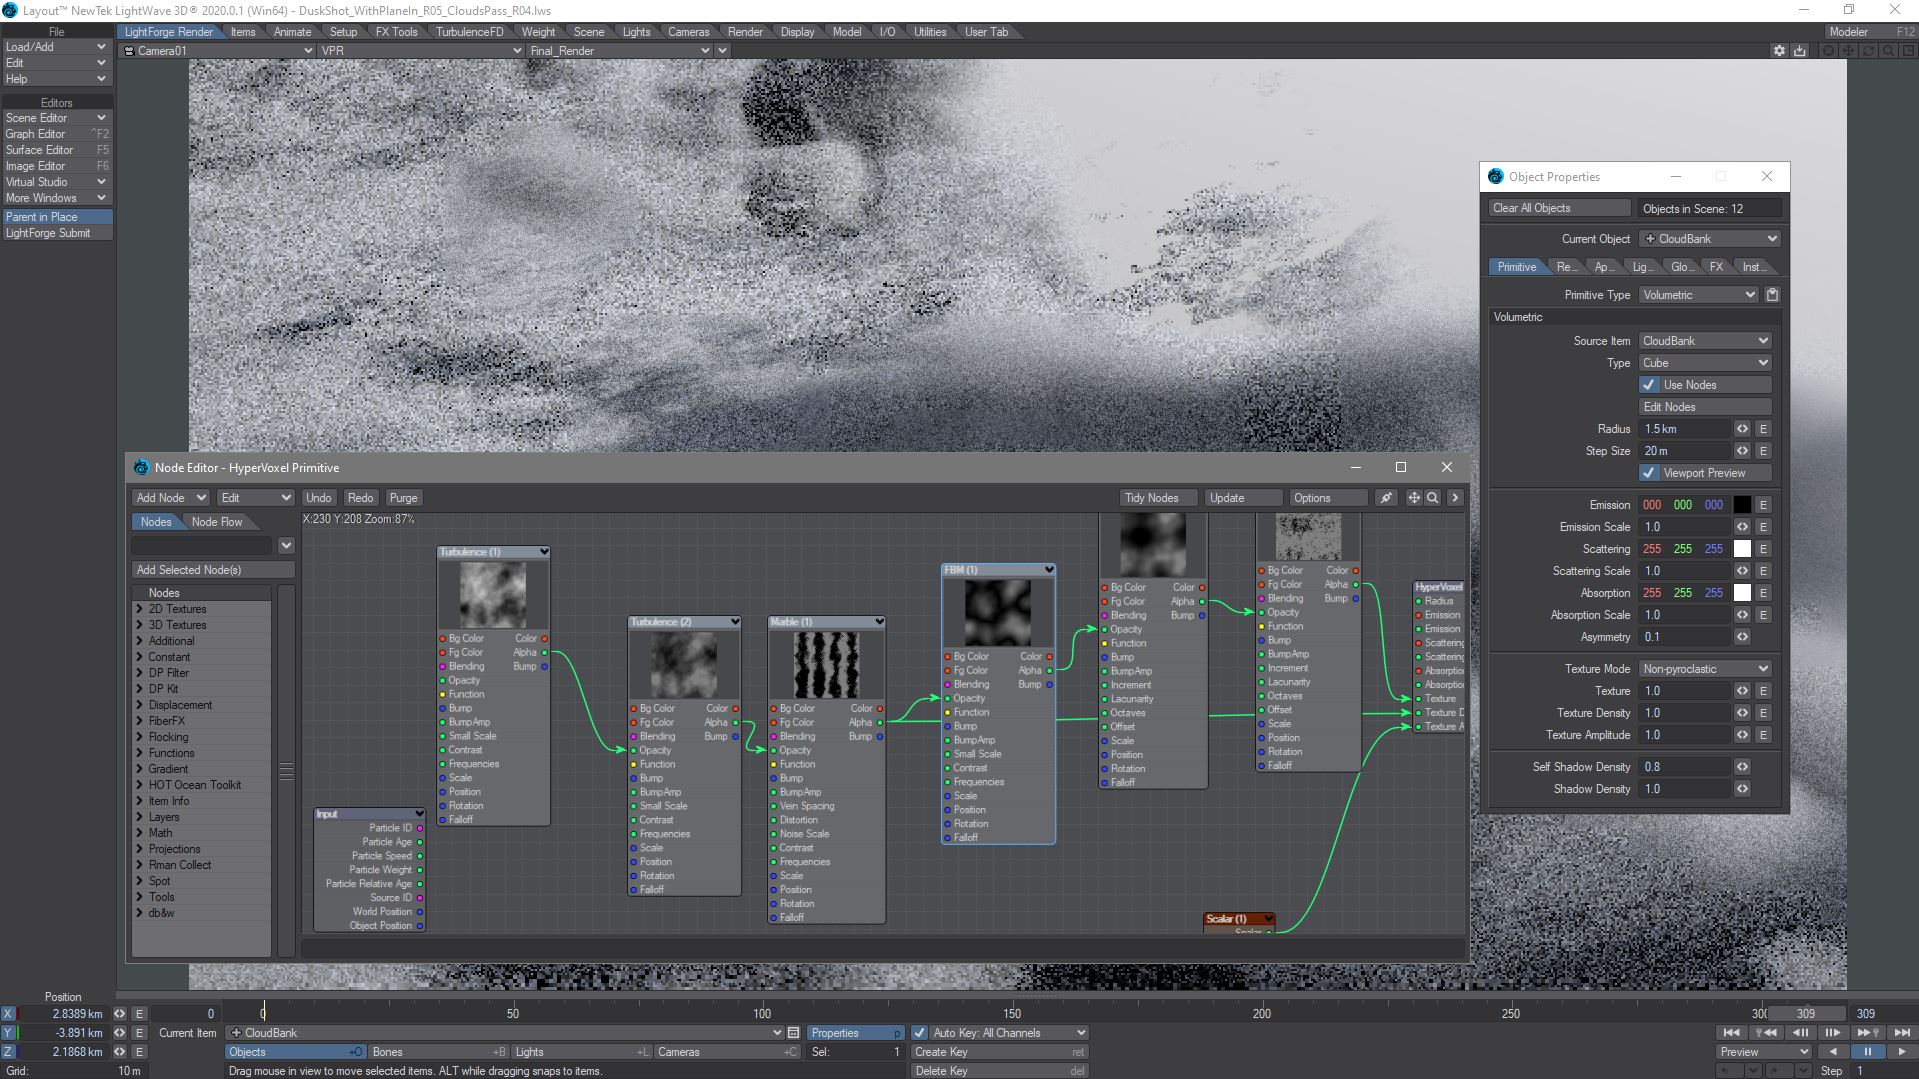
Task: Click the Radius envelope E button
Action: tap(1763, 429)
